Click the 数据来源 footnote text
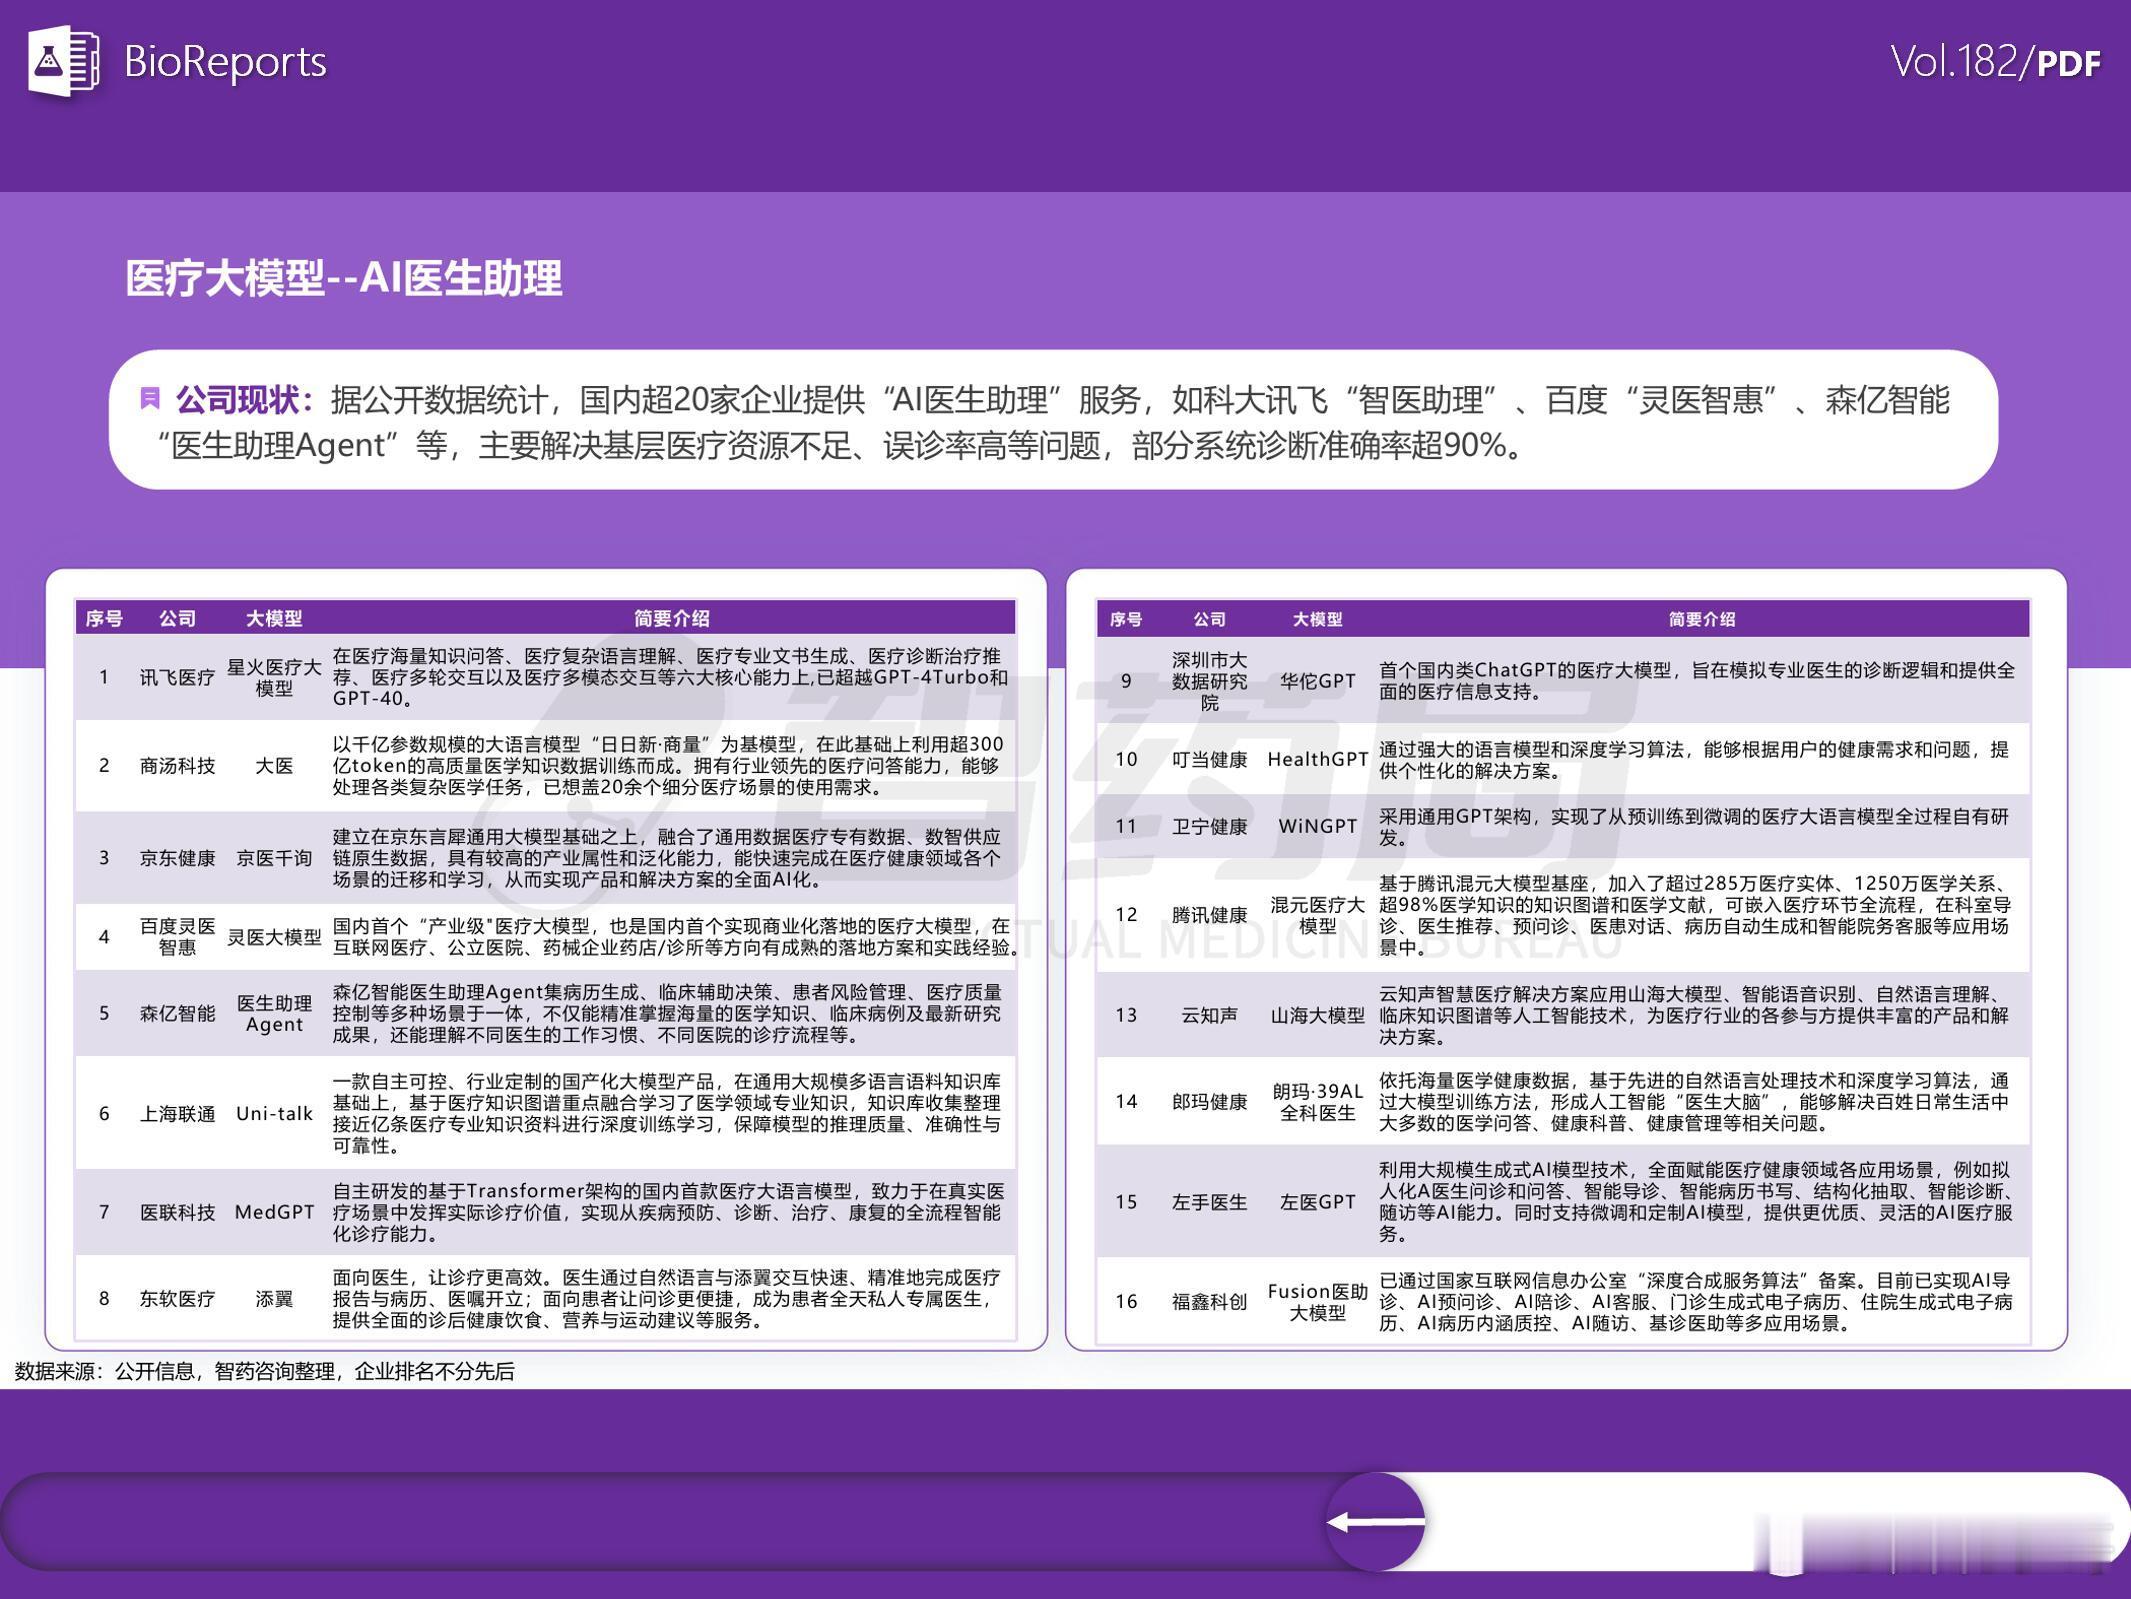This screenshot has height=1599, width=2131. [x=264, y=1371]
